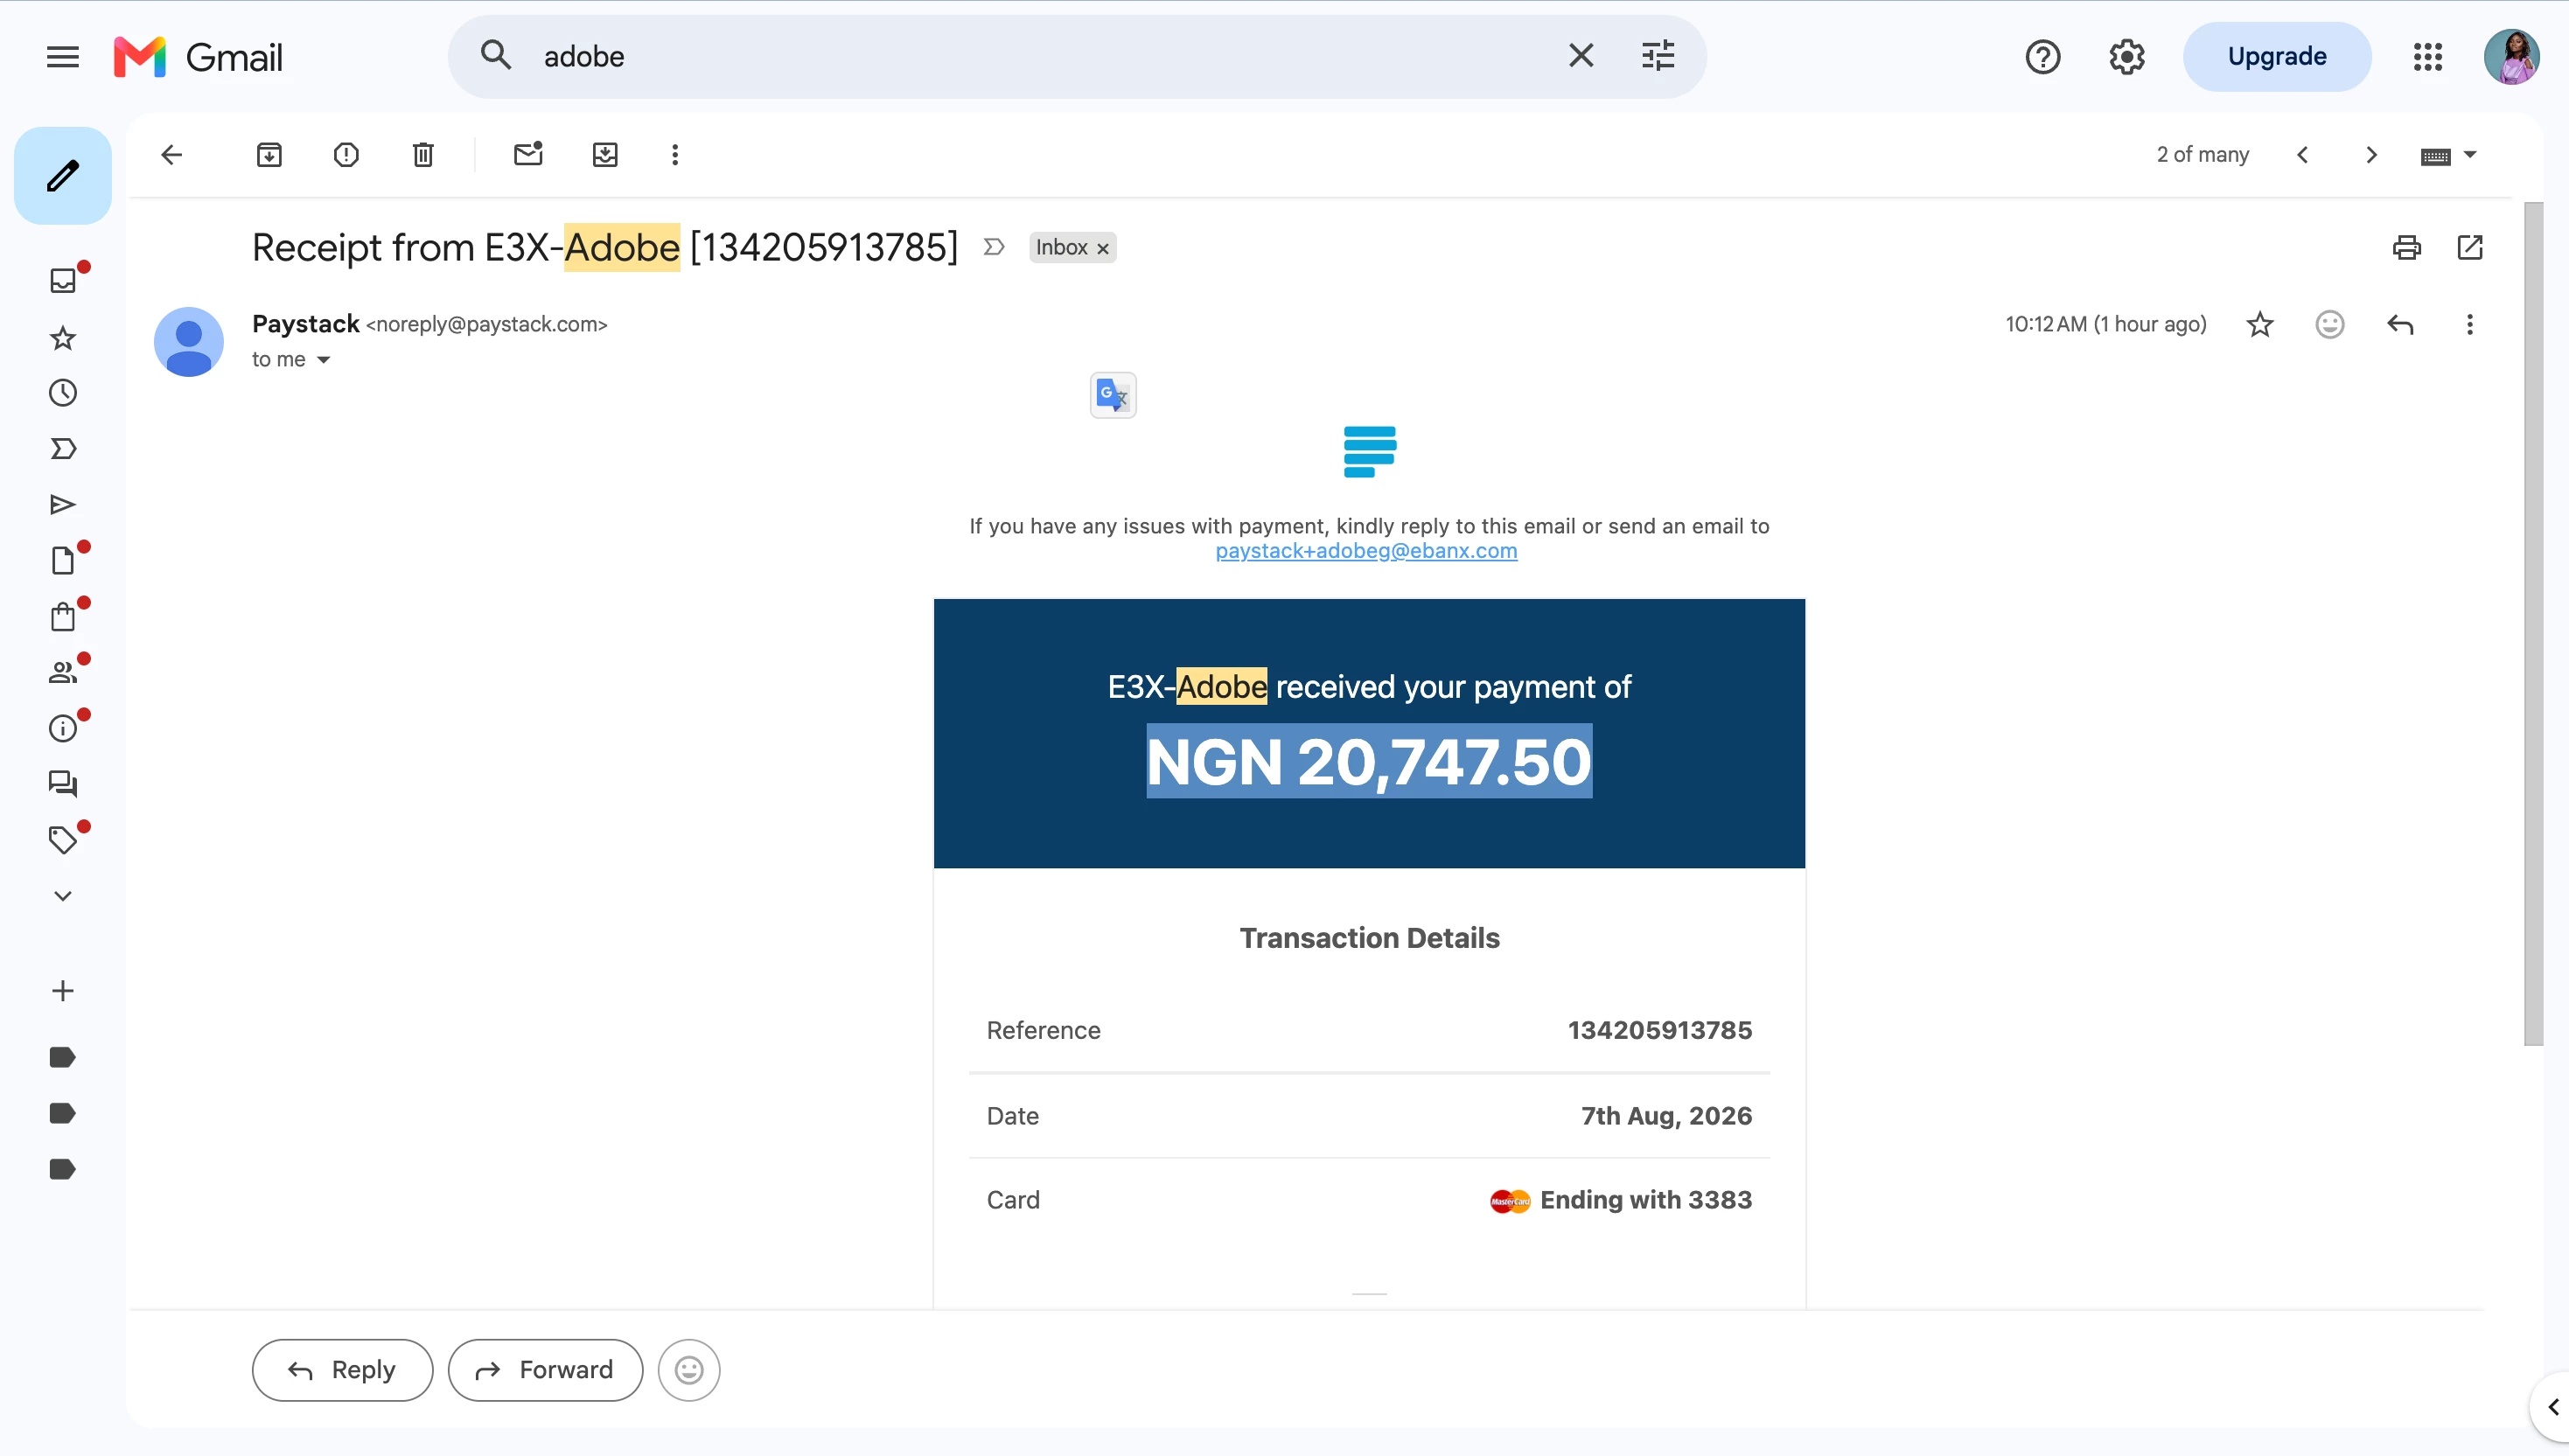Open Snoozed folder clock icon
Image resolution: width=2569 pixels, height=1456 pixels.
tap(63, 393)
